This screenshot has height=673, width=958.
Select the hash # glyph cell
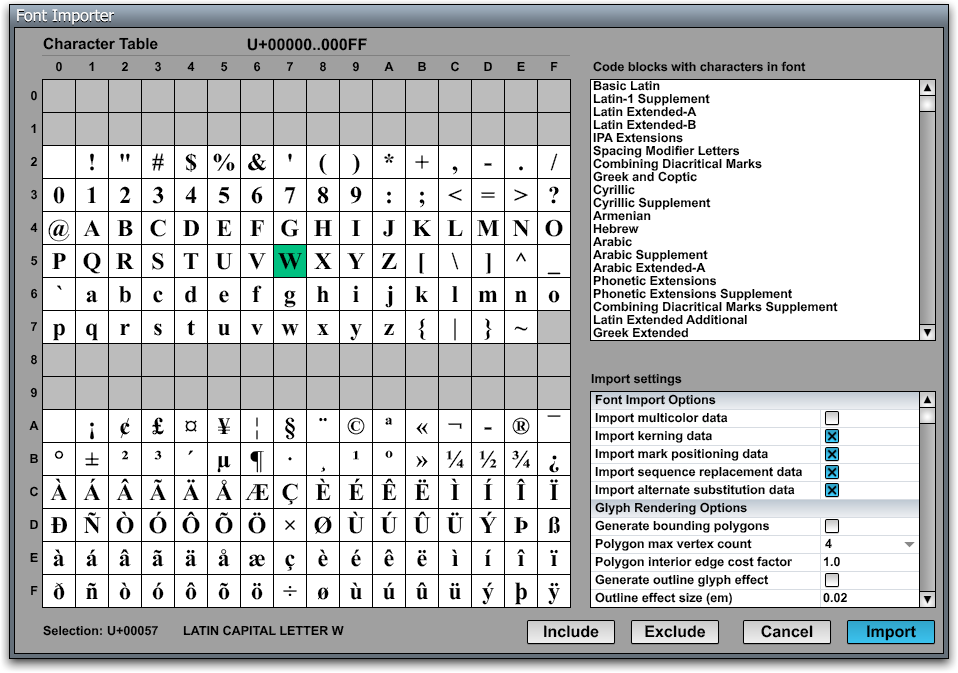158,162
